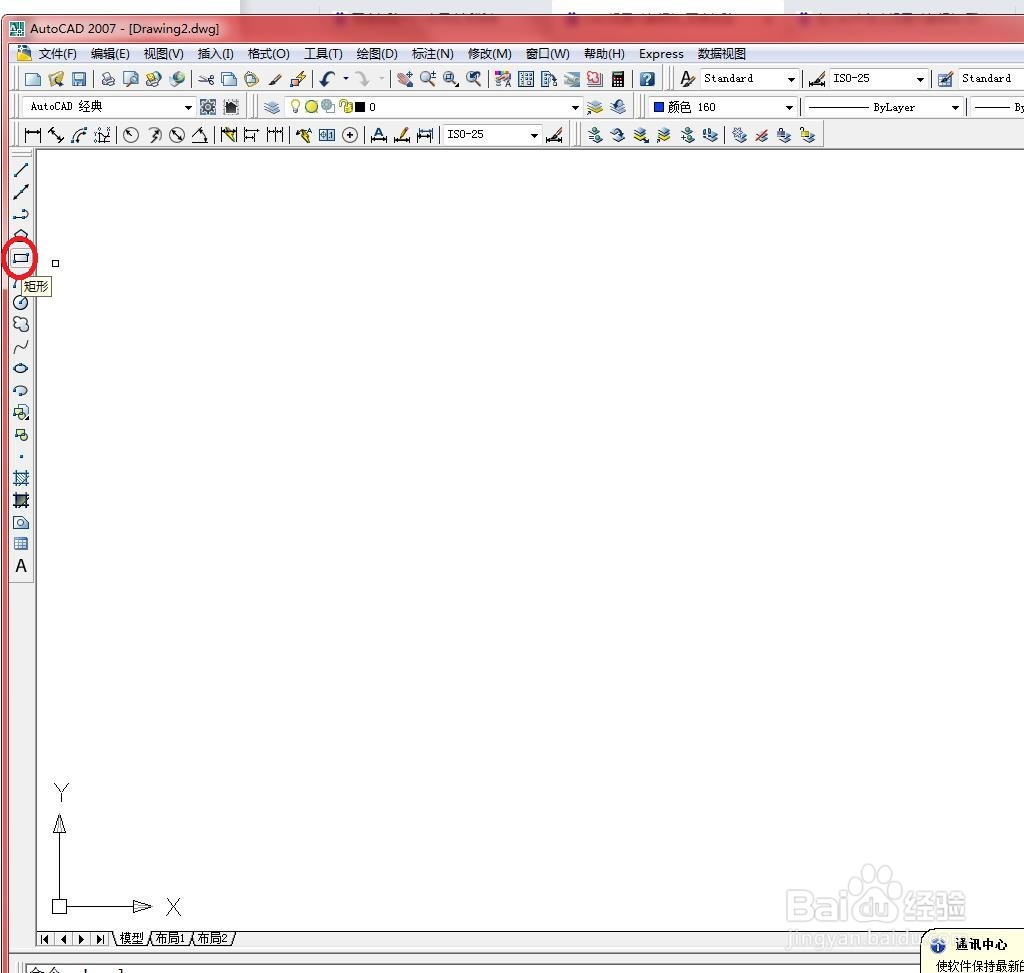Click the Match Properties brush icon
Screen dimensions: 1024x973
275,79
